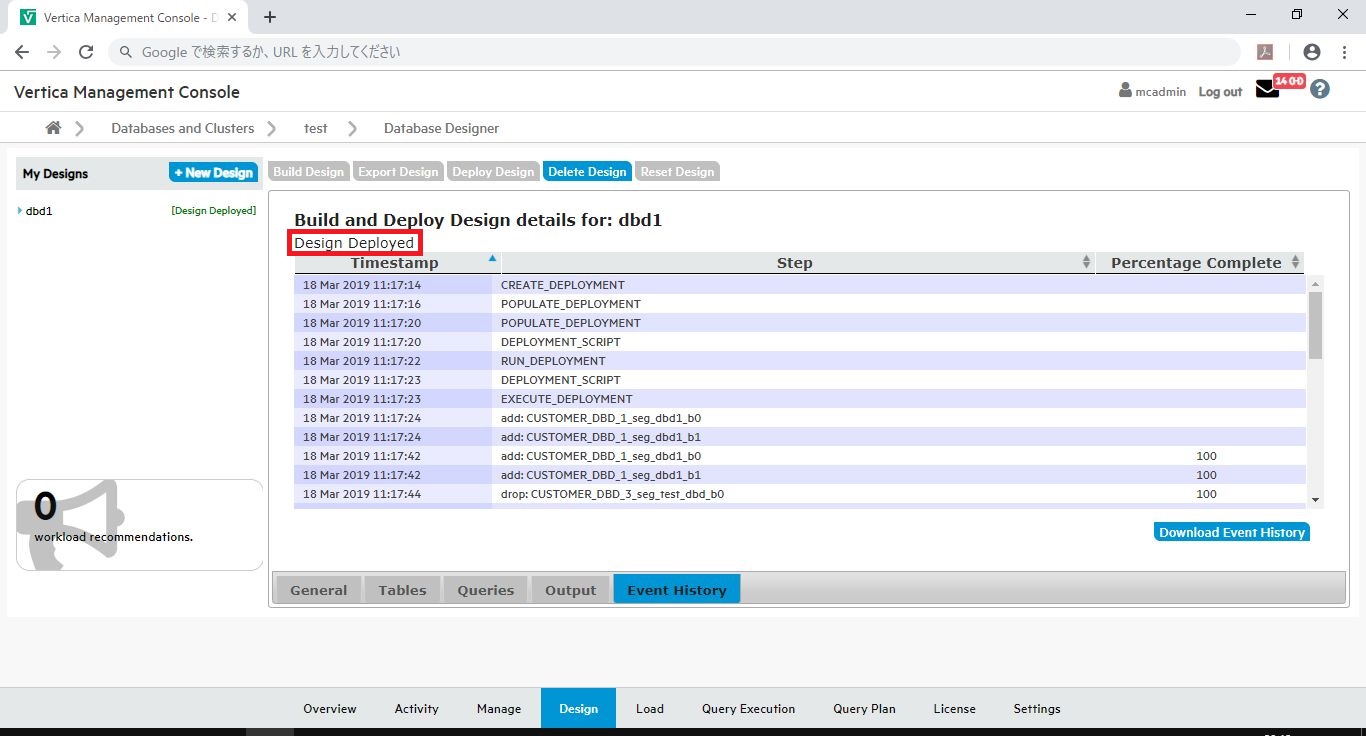
Task: Open a new browser tab
Action: (270, 17)
